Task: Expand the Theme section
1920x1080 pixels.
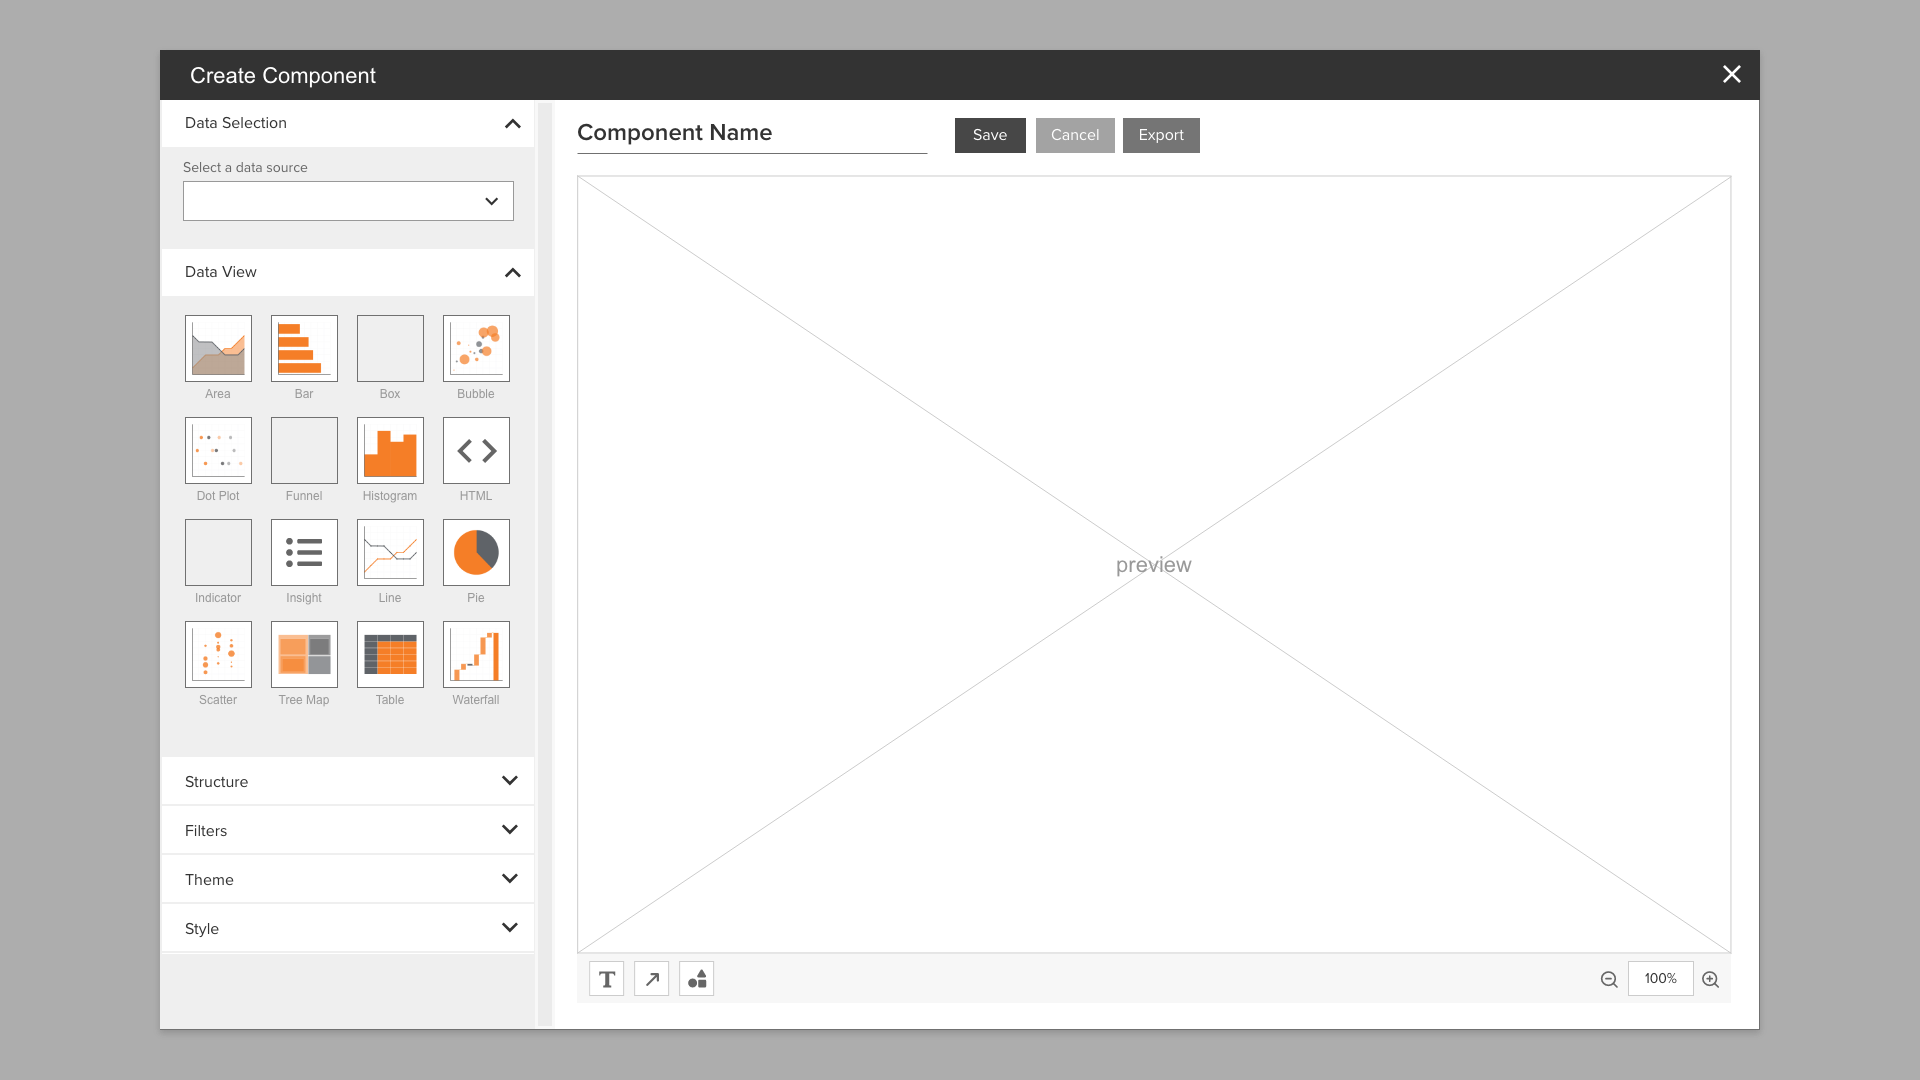Action: (x=347, y=878)
